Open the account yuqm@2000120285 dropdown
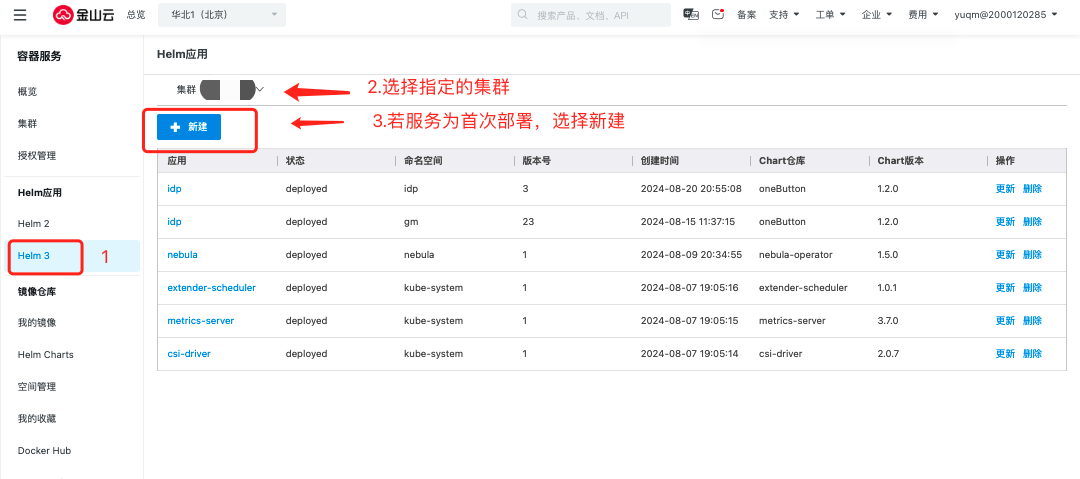Viewport: 1080px width, 479px height. [1006, 15]
